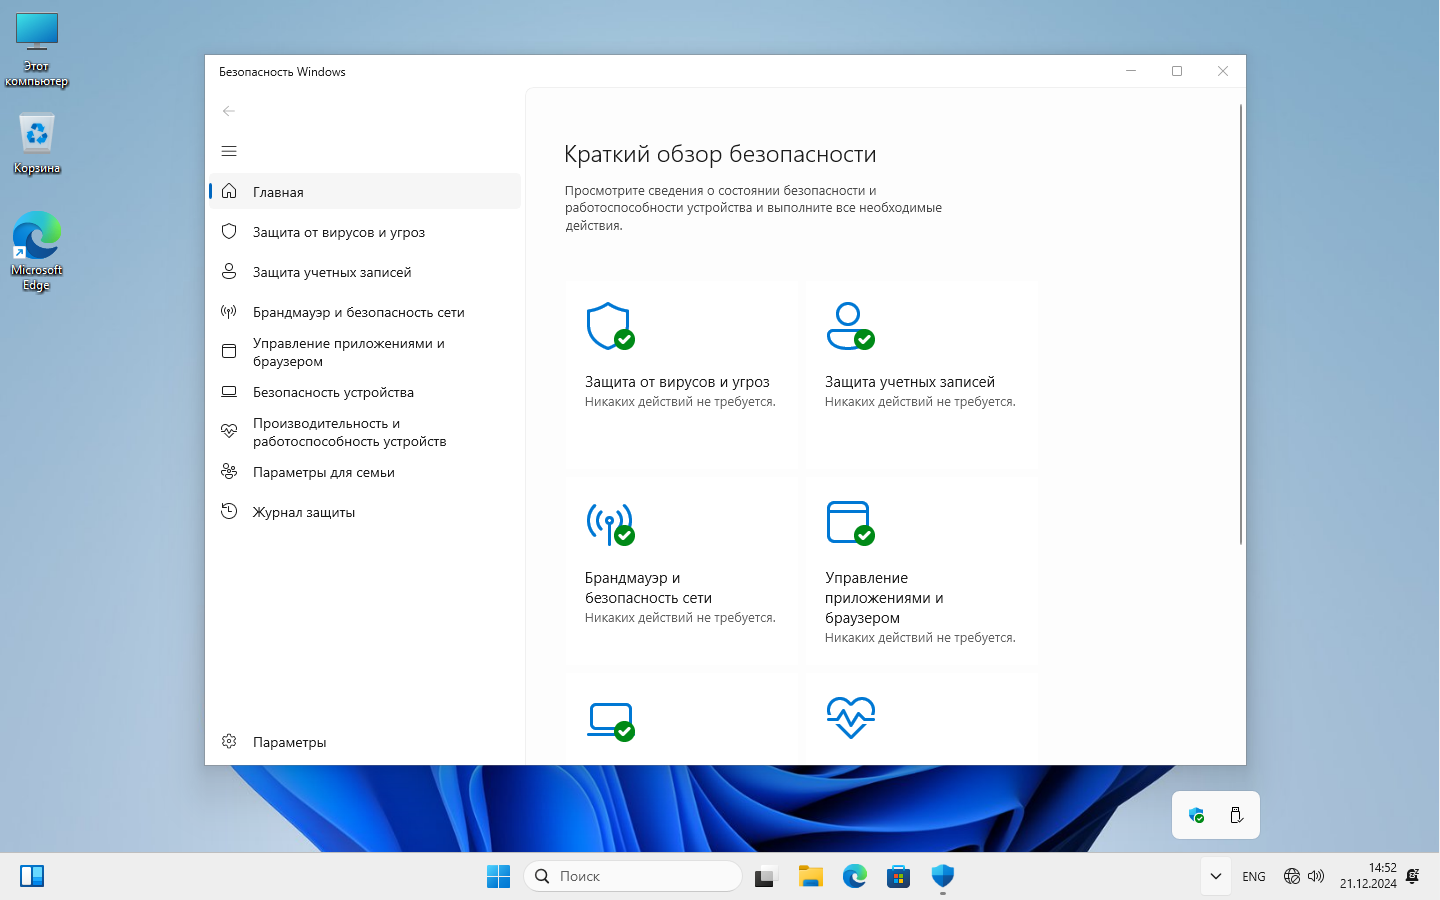Click the app and browser control tile icon
1440x900 pixels.
point(850,522)
